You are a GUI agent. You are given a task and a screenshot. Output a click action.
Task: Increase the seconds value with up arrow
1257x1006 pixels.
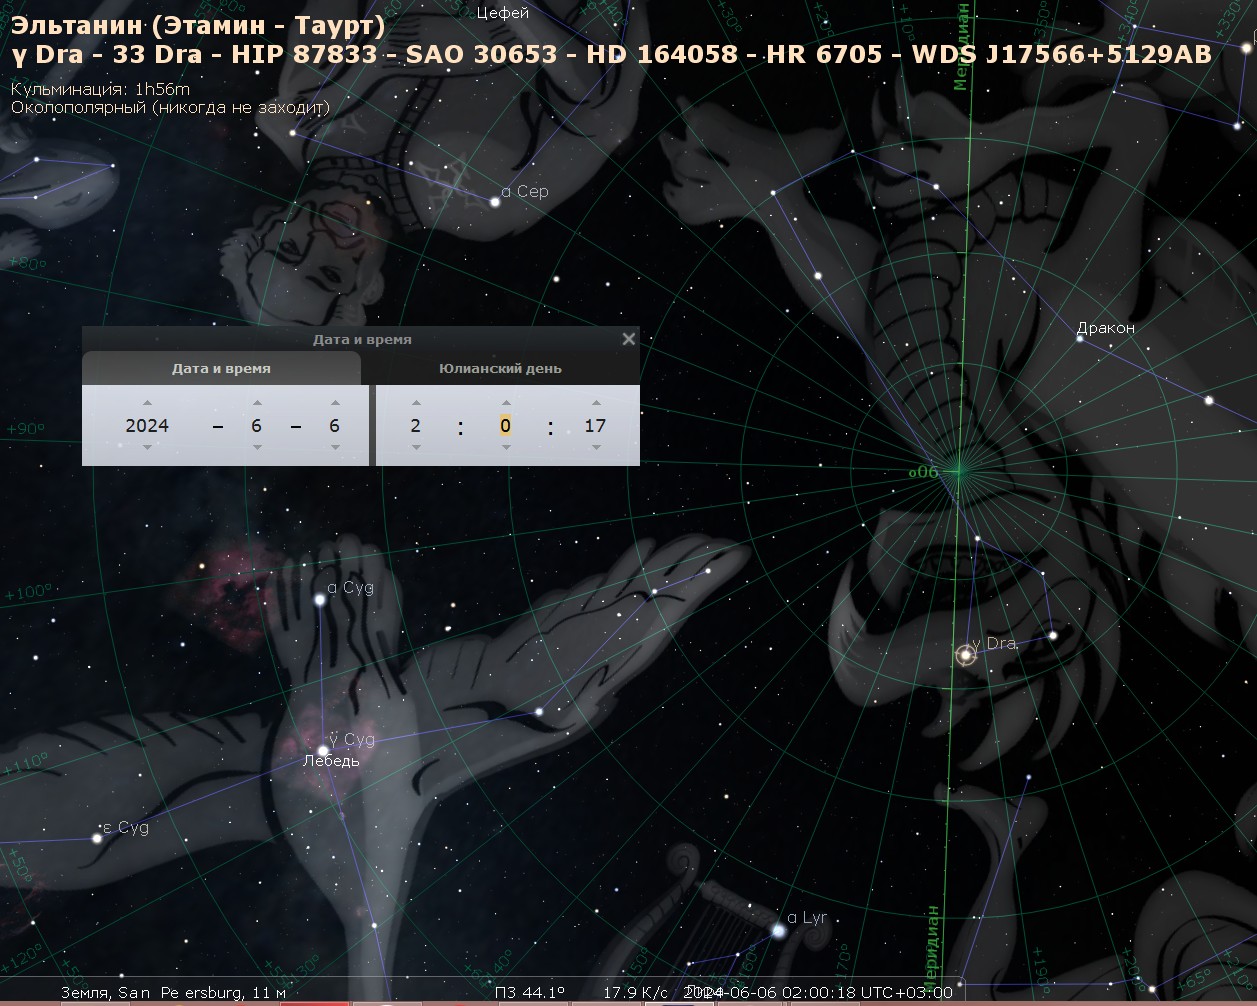[596, 403]
